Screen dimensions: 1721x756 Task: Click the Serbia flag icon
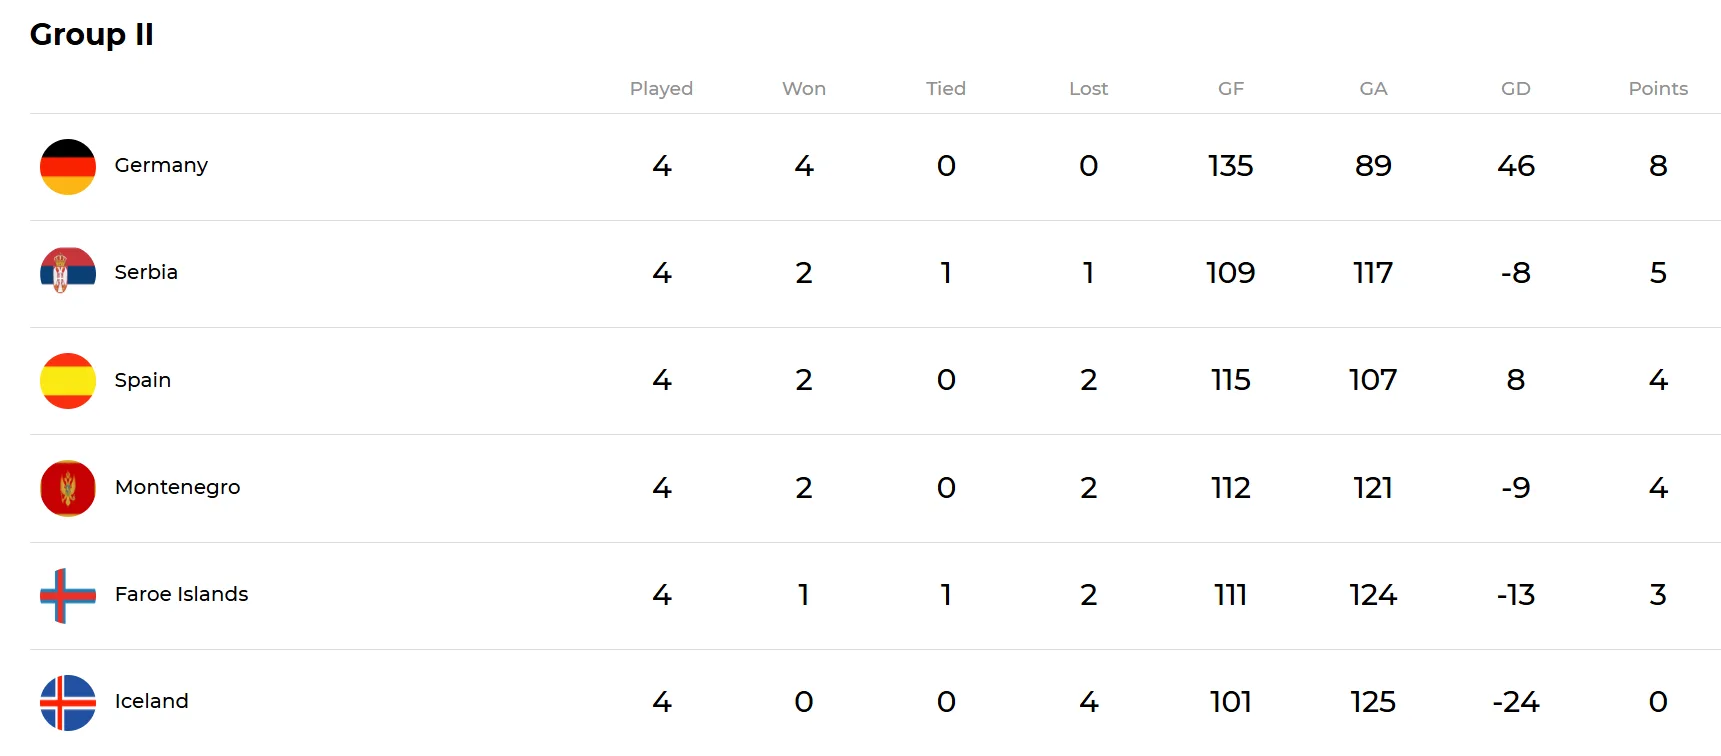pos(68,271)
